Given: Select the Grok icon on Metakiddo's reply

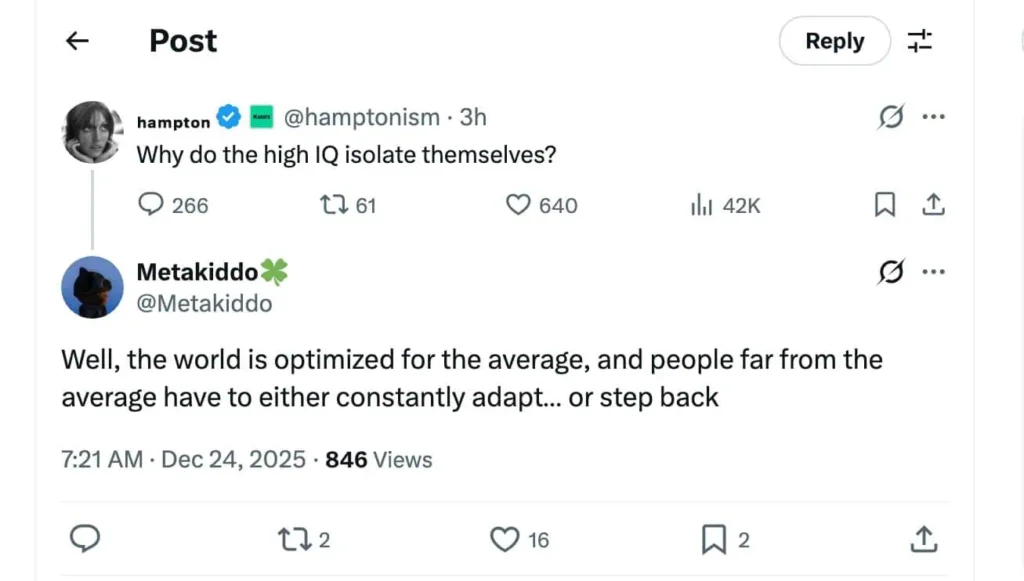Looking at the screenshot, I should coord(890,271).
